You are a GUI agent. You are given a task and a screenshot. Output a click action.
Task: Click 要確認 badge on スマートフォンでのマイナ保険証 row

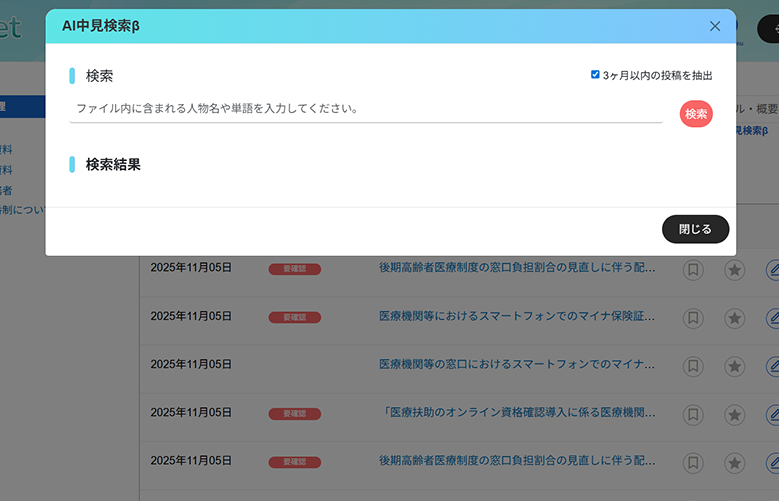[x=295, y=318]
